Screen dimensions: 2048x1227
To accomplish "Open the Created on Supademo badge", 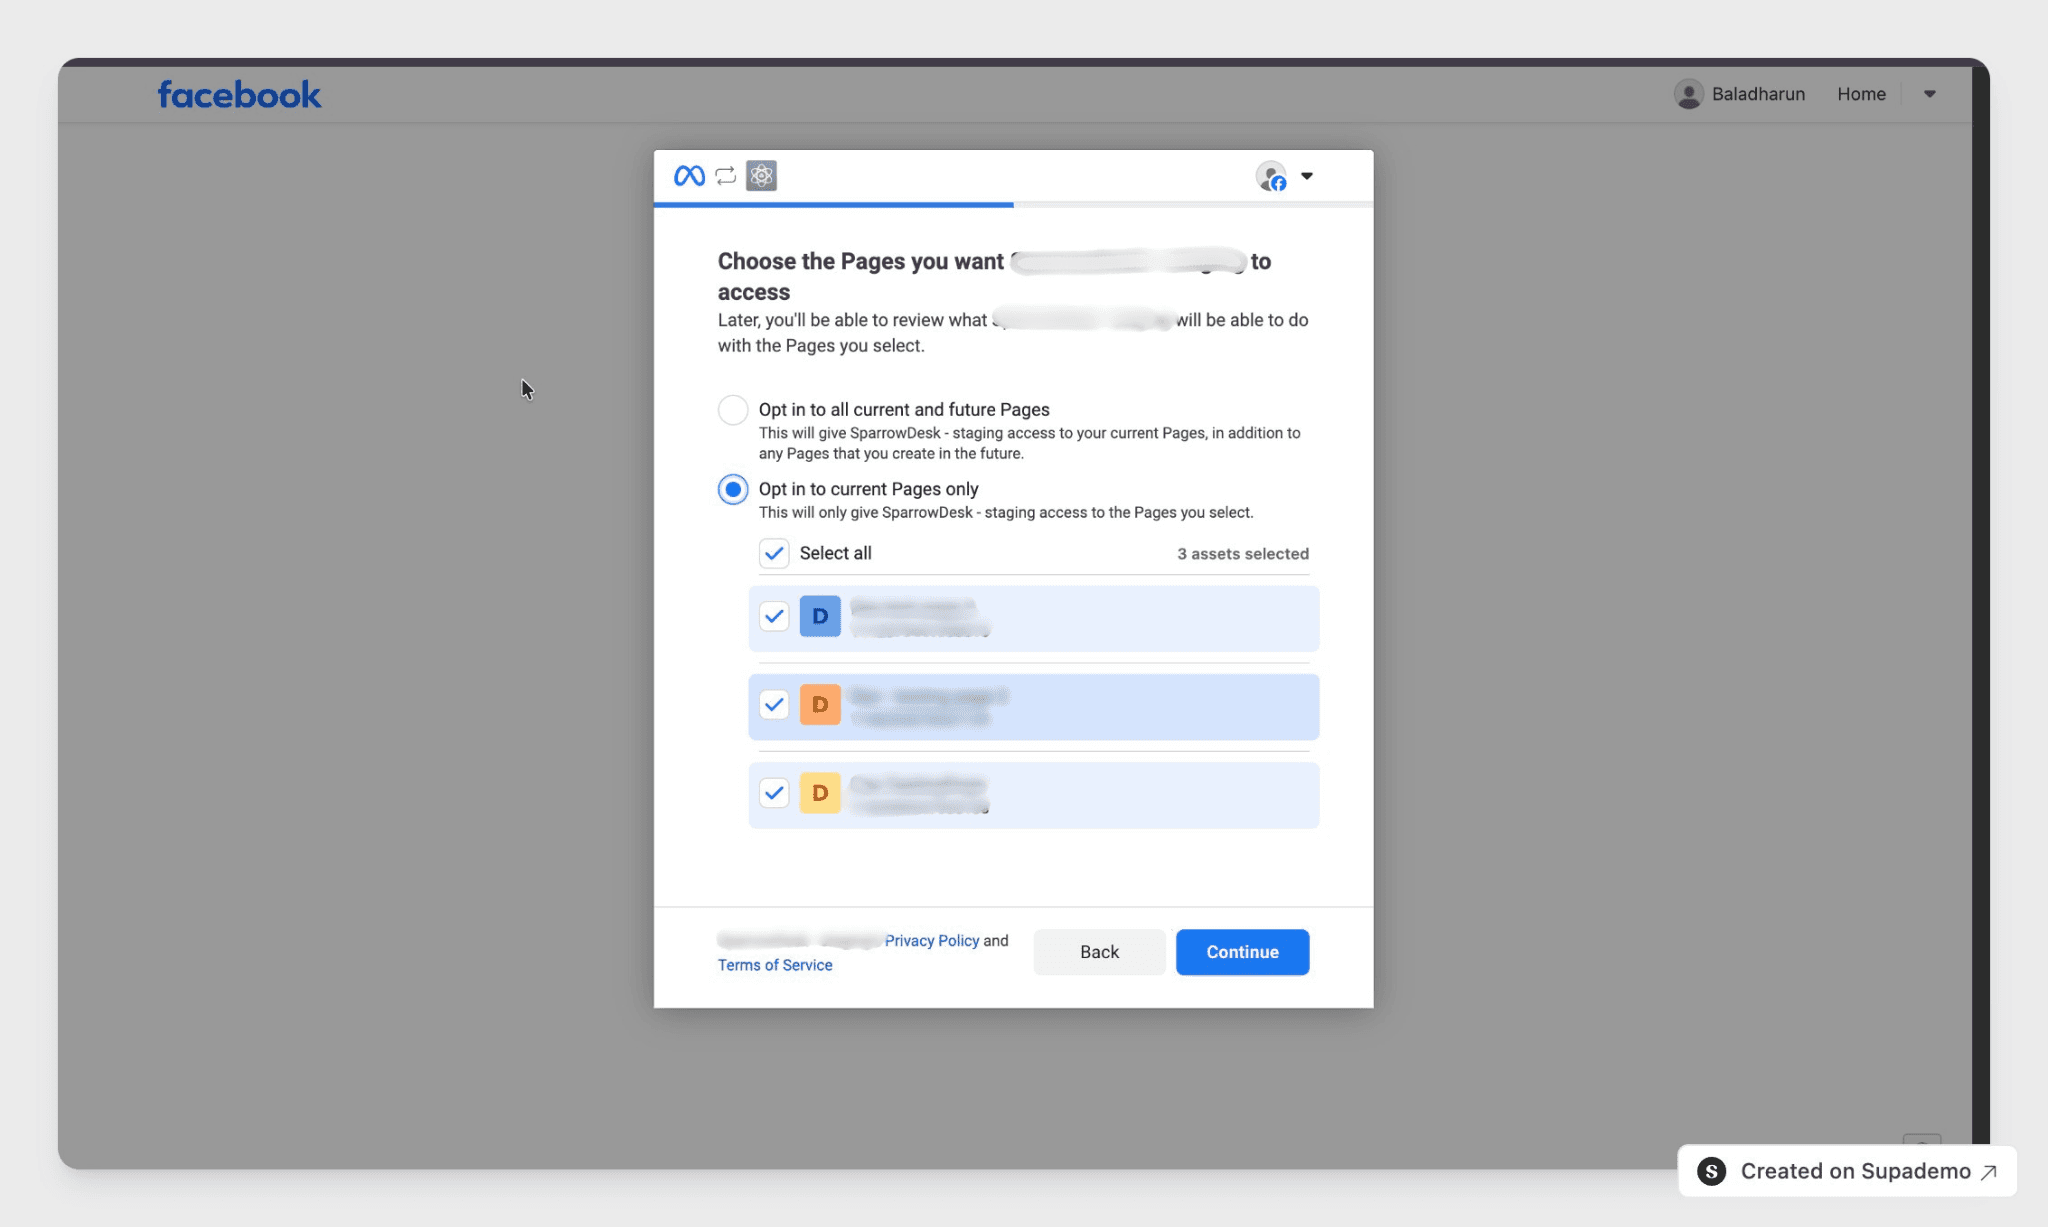I will pos(1847,1171).
